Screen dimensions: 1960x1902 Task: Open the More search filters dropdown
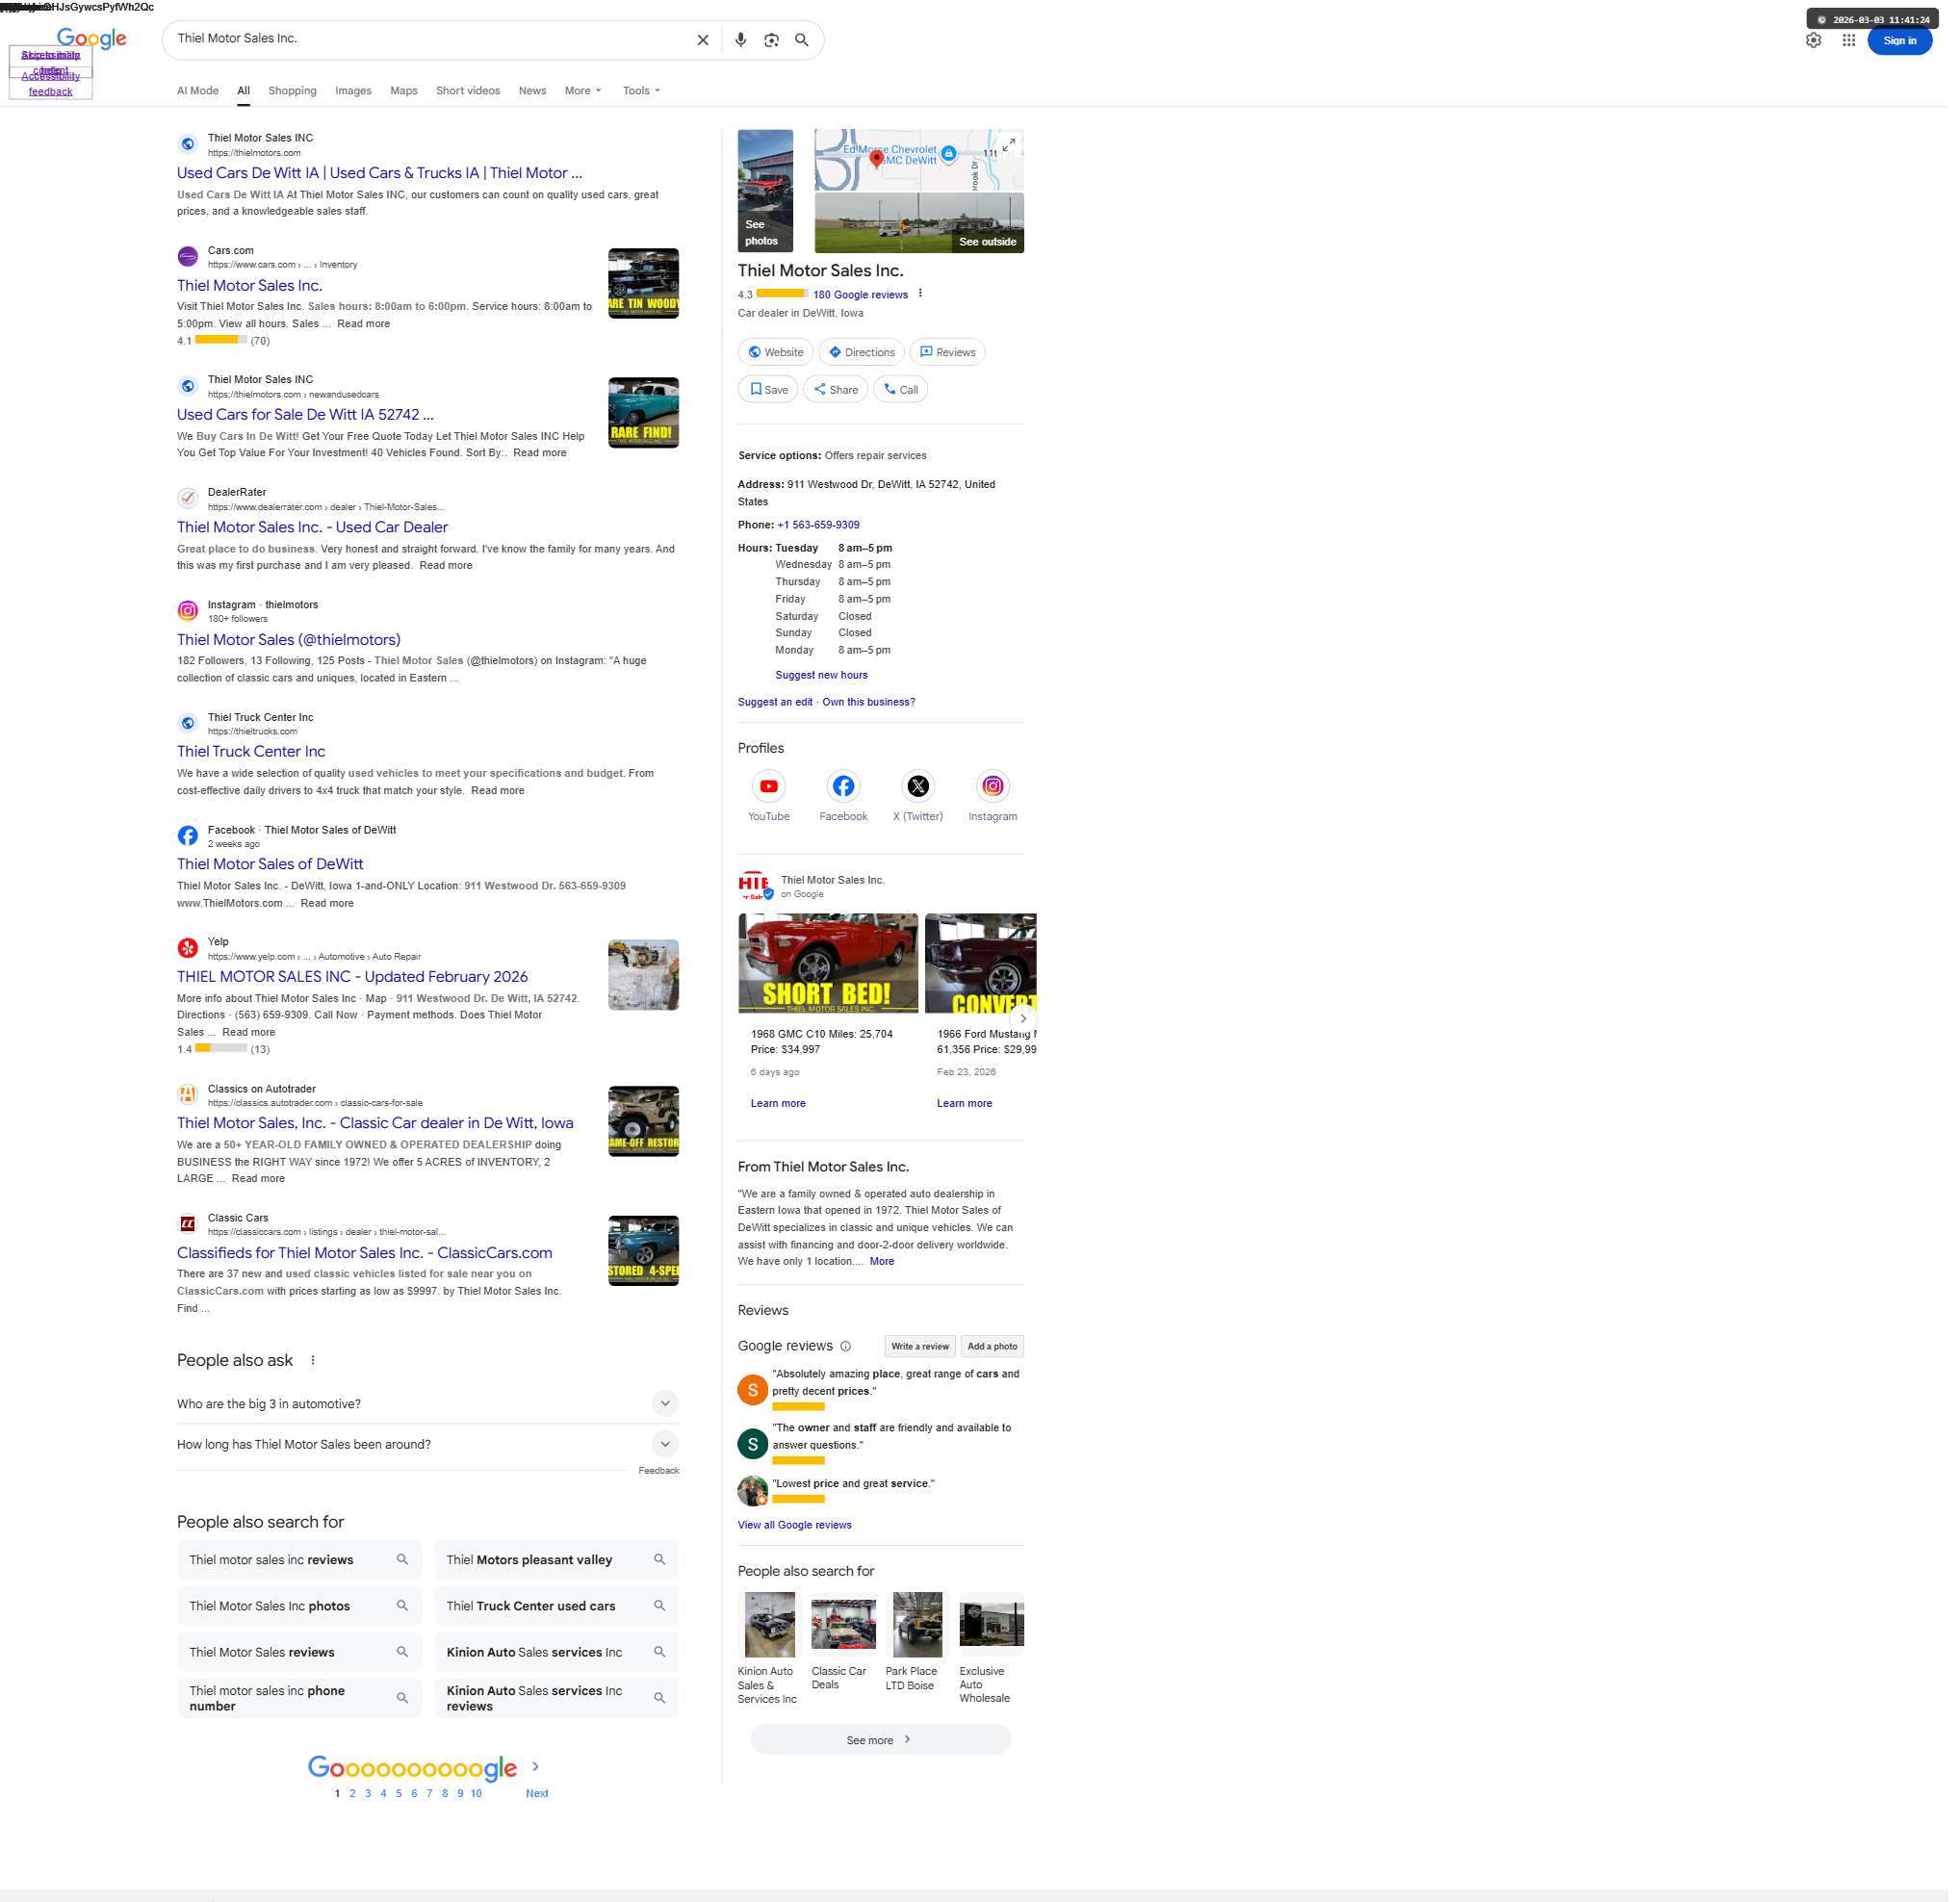point(583,91)
